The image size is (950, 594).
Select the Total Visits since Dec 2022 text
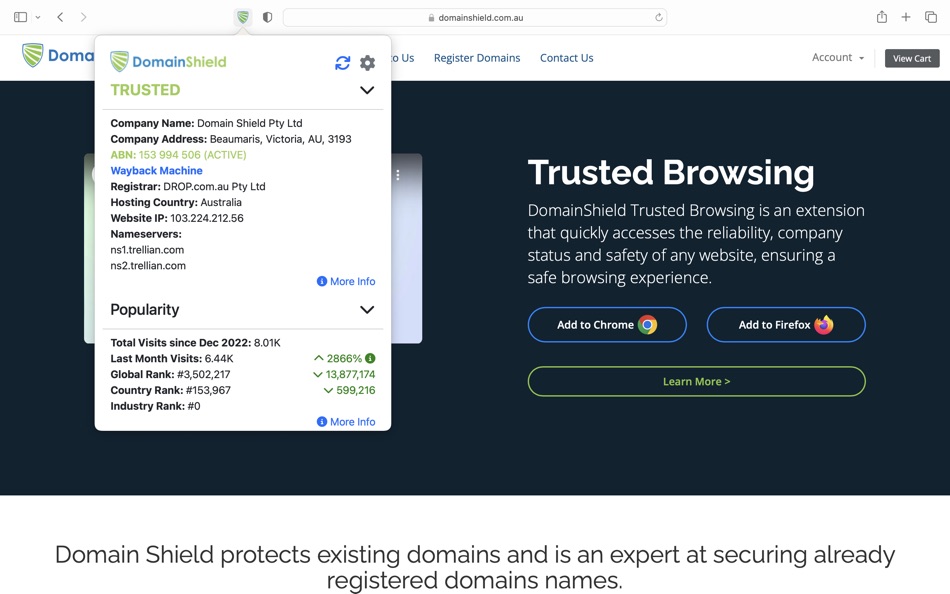click(x=195, y=343)
